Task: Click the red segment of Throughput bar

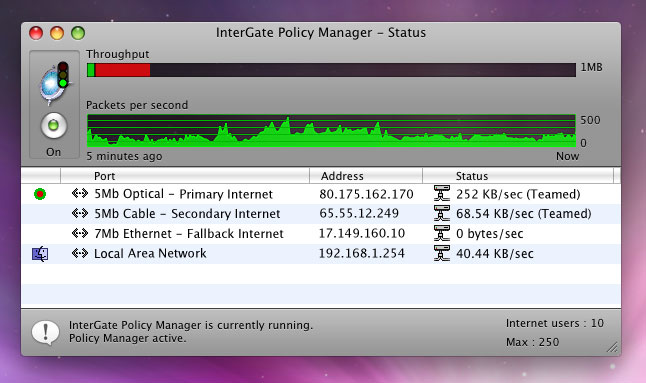Action: [122, 70]
